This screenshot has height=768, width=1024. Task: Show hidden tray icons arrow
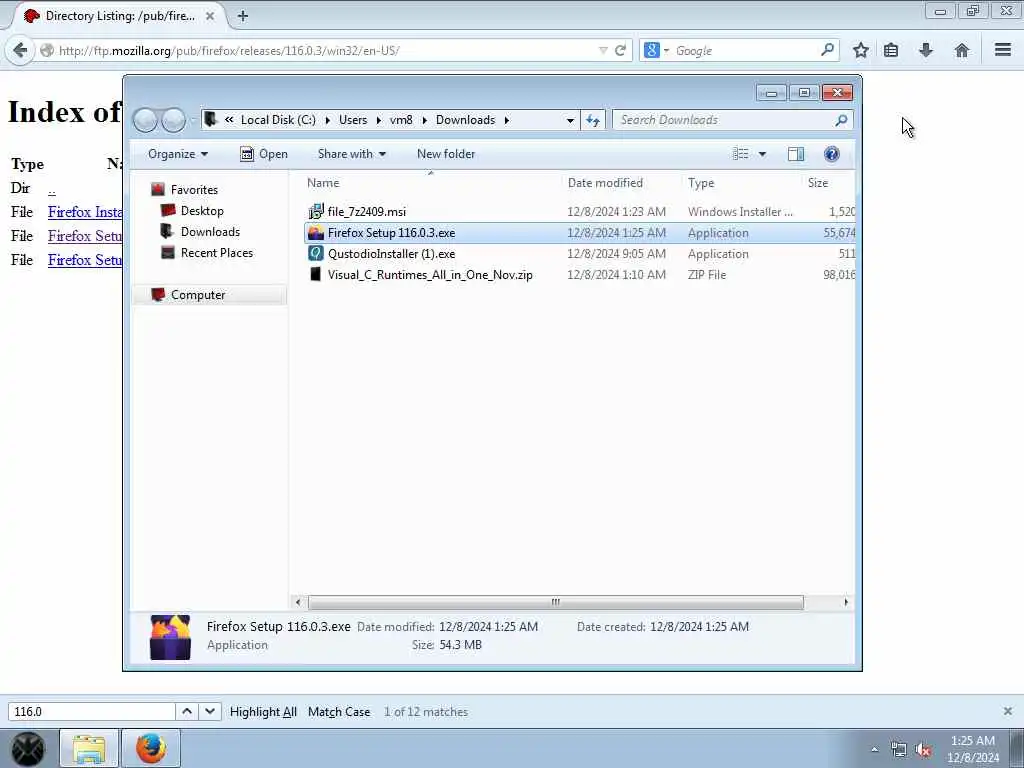[874, 750]
